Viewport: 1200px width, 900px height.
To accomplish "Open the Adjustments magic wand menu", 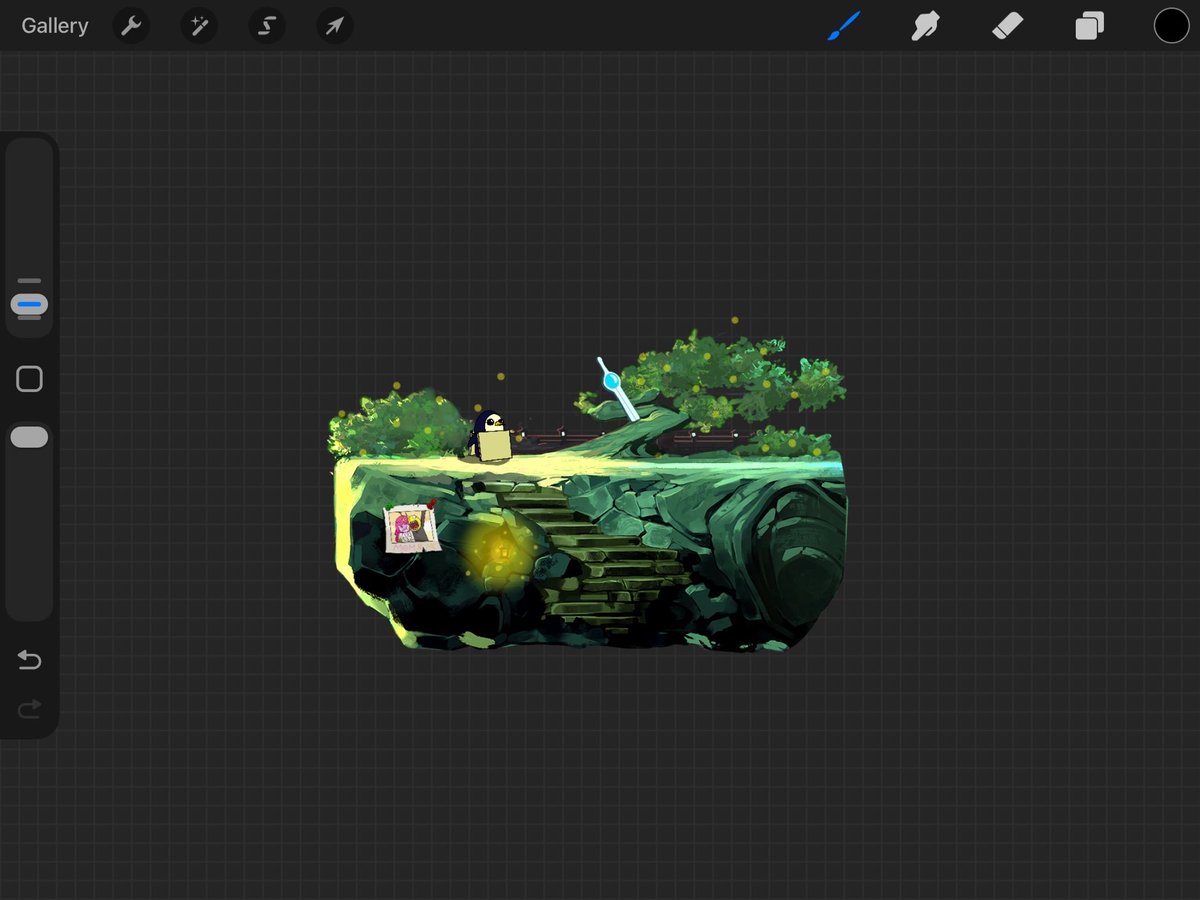I will pyautogui.click(x=199, y=26).
